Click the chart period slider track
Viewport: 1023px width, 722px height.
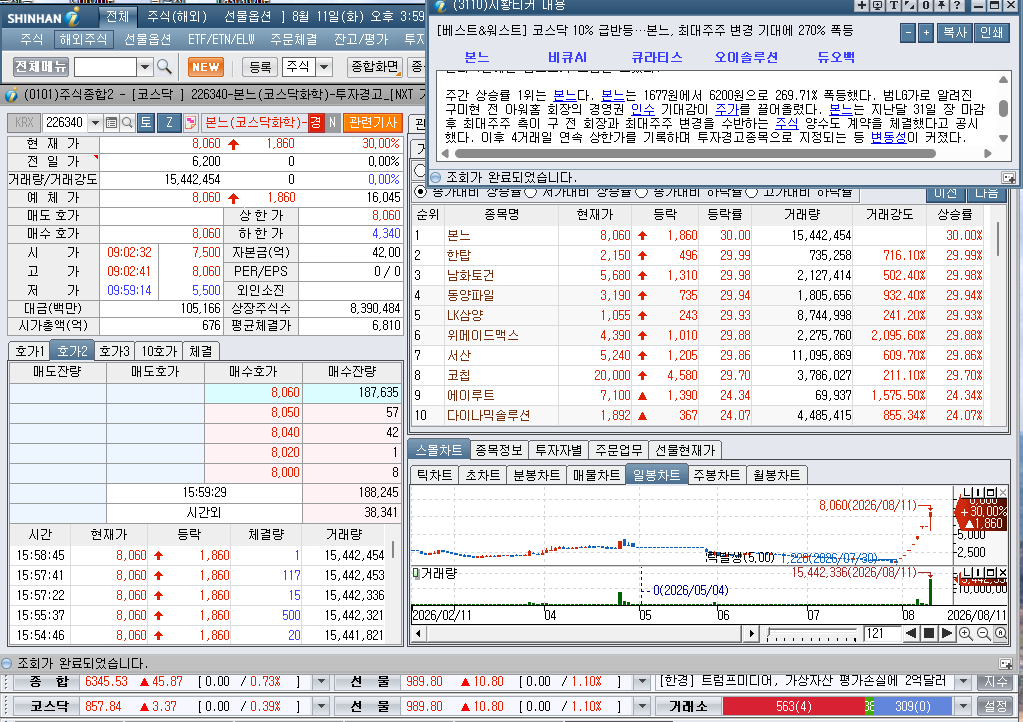tap(812, 633)
